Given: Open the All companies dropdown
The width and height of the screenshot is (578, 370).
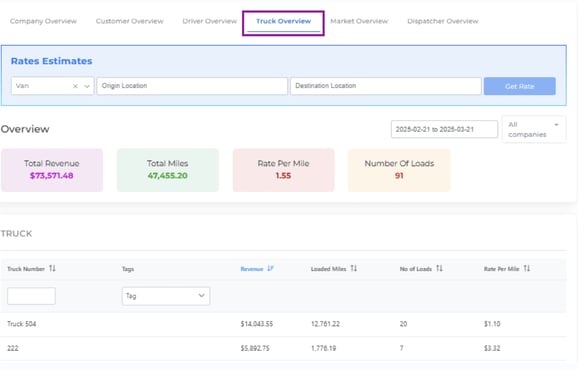Looking at the screenshot, I should pyautogui.click(x=534, y=129).
